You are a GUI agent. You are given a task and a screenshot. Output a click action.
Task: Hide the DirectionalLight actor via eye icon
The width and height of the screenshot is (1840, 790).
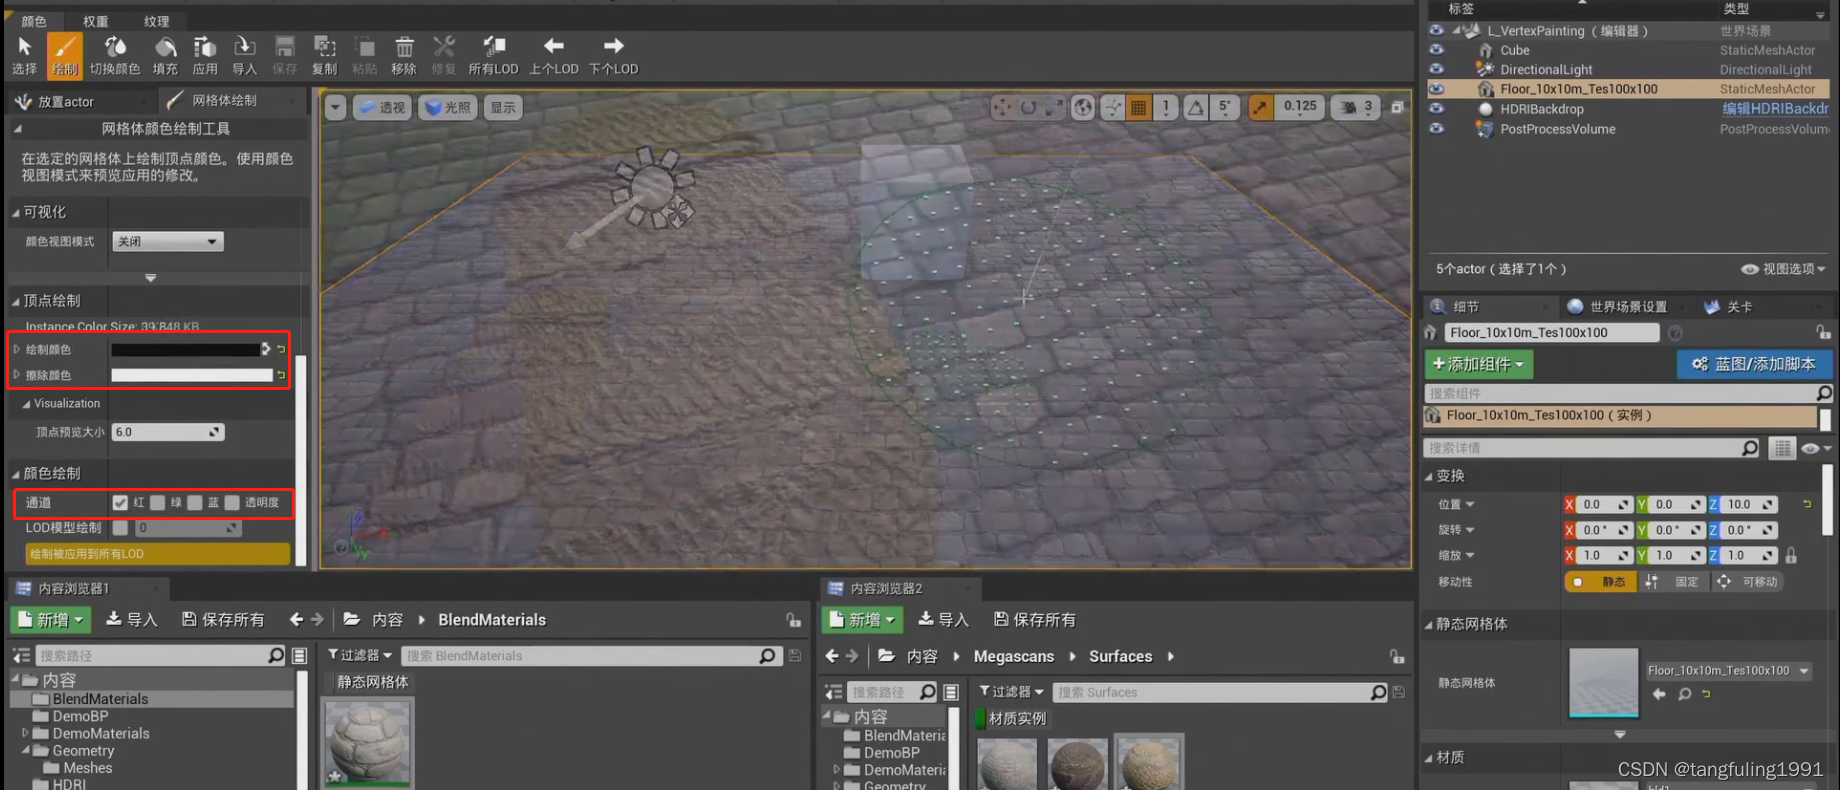coord(1436,69)
